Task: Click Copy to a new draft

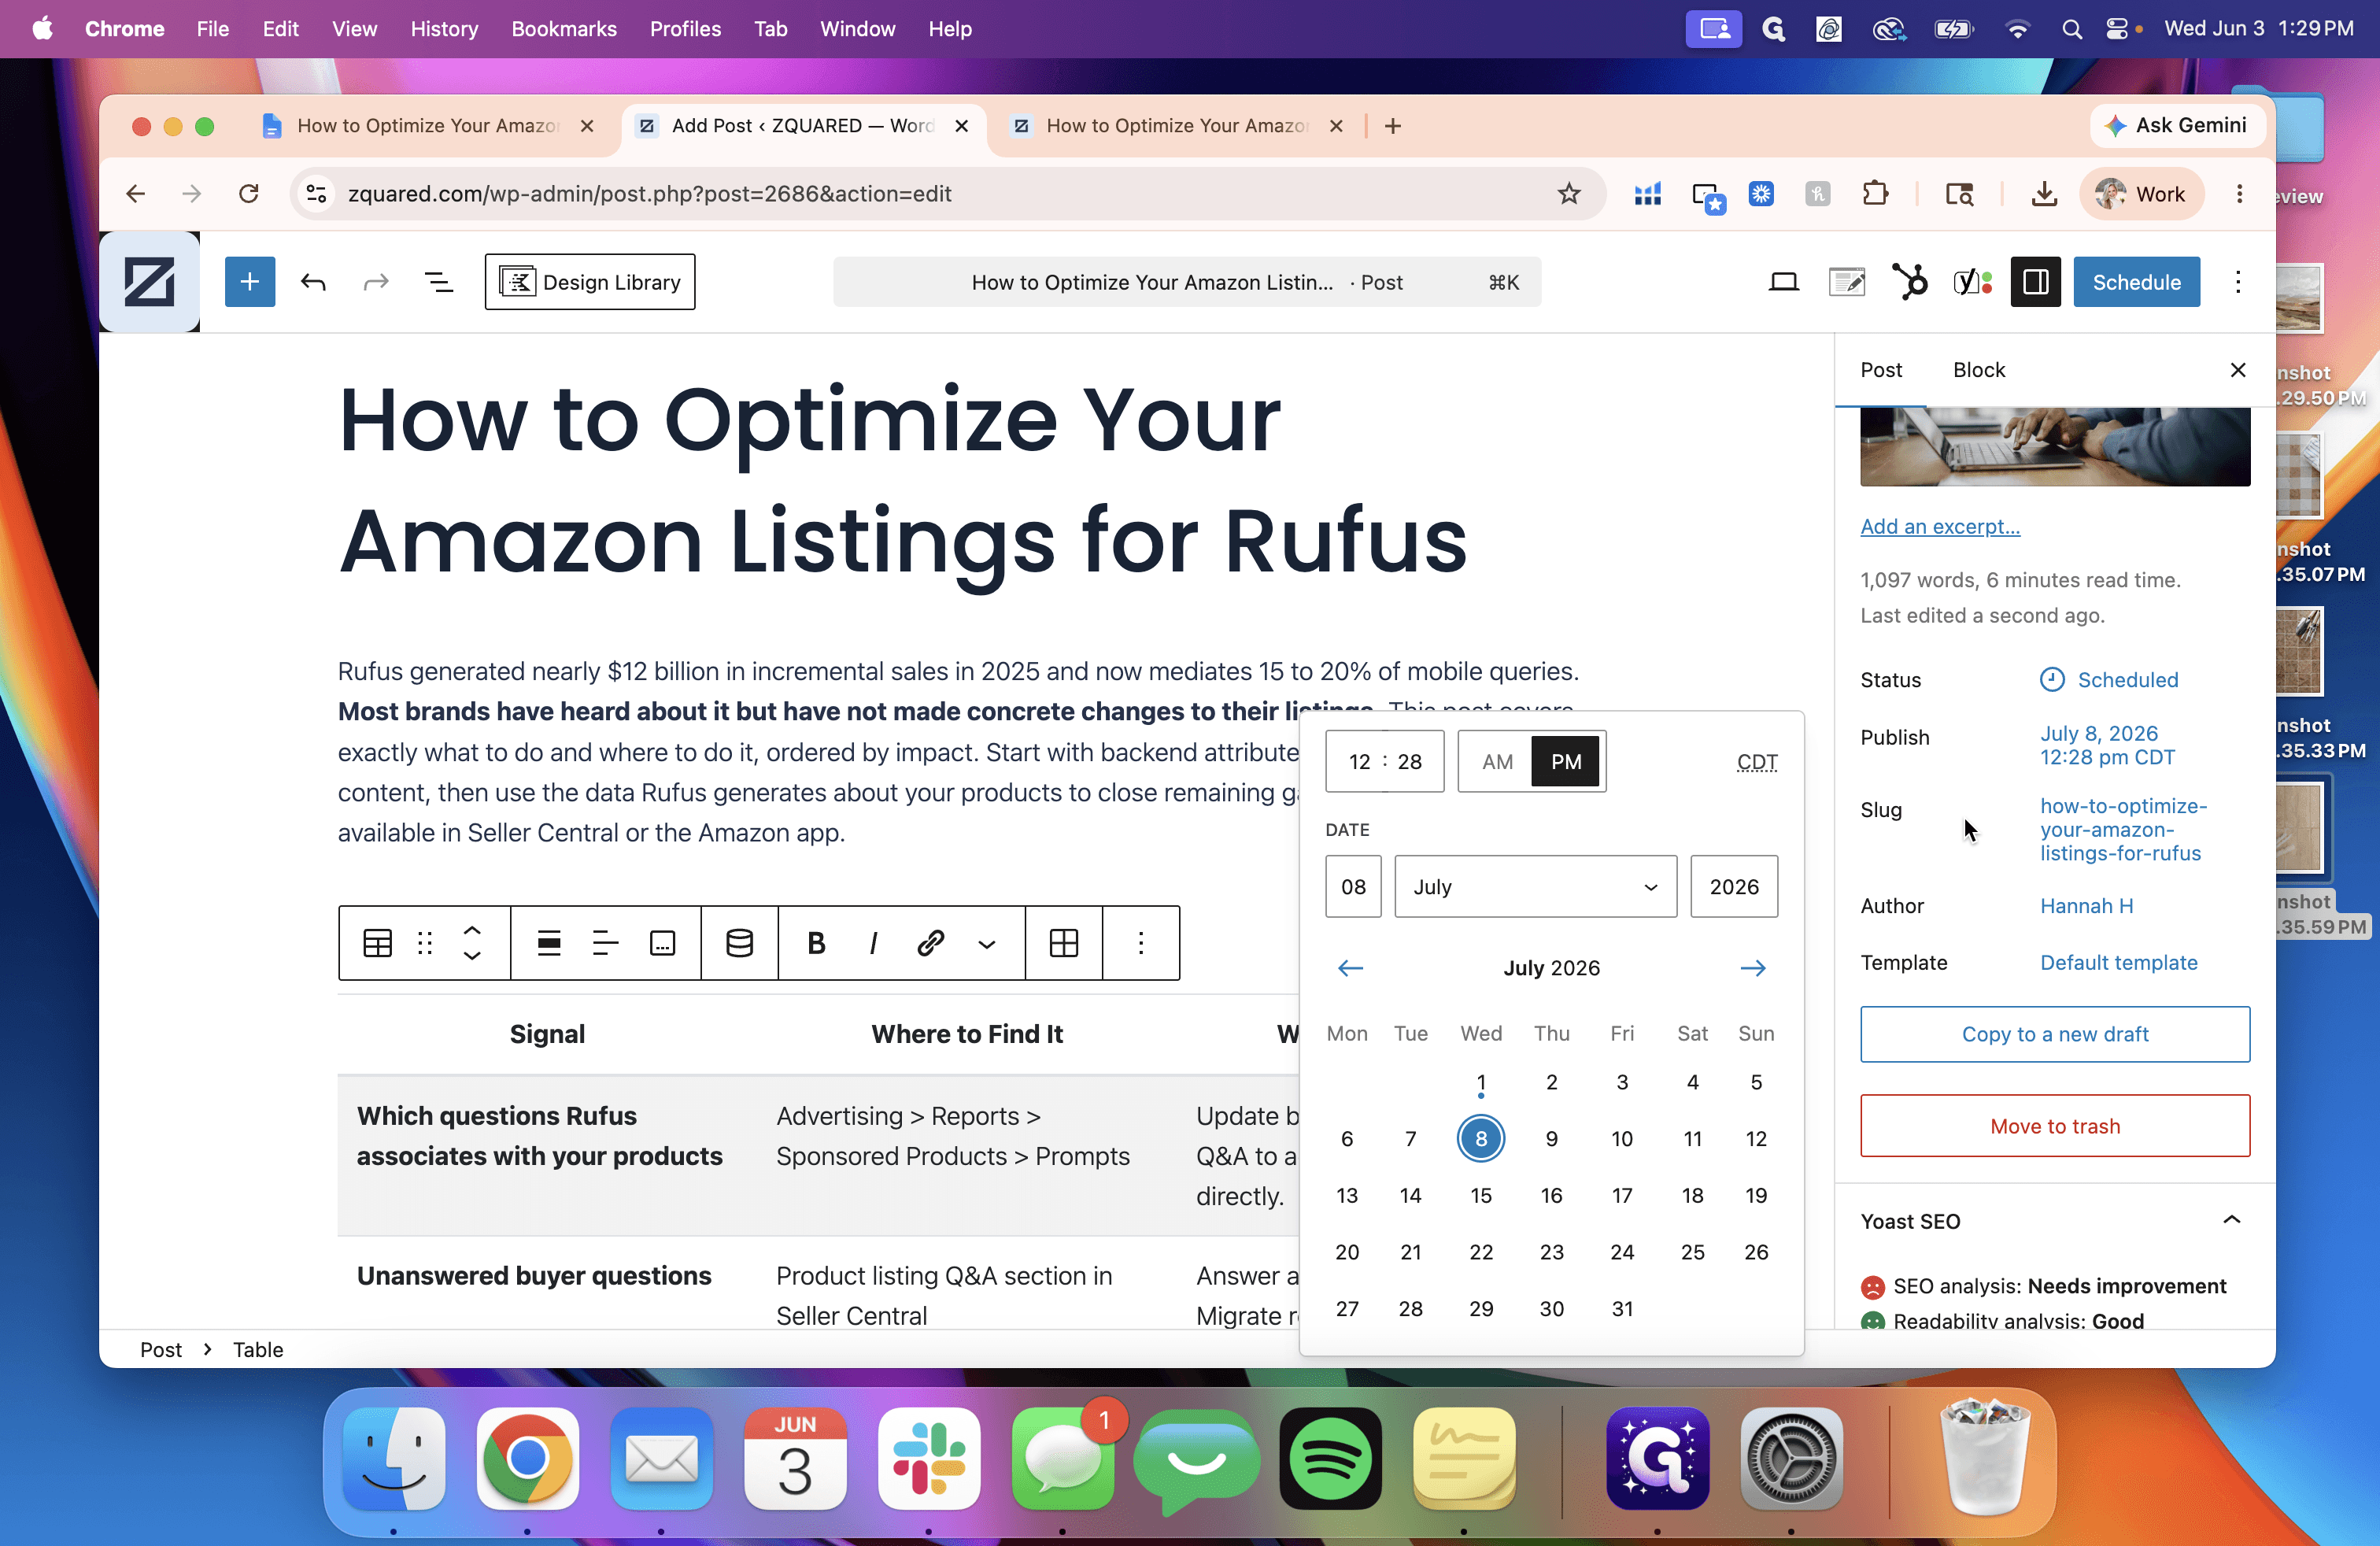Action: coord(2055,1034)
